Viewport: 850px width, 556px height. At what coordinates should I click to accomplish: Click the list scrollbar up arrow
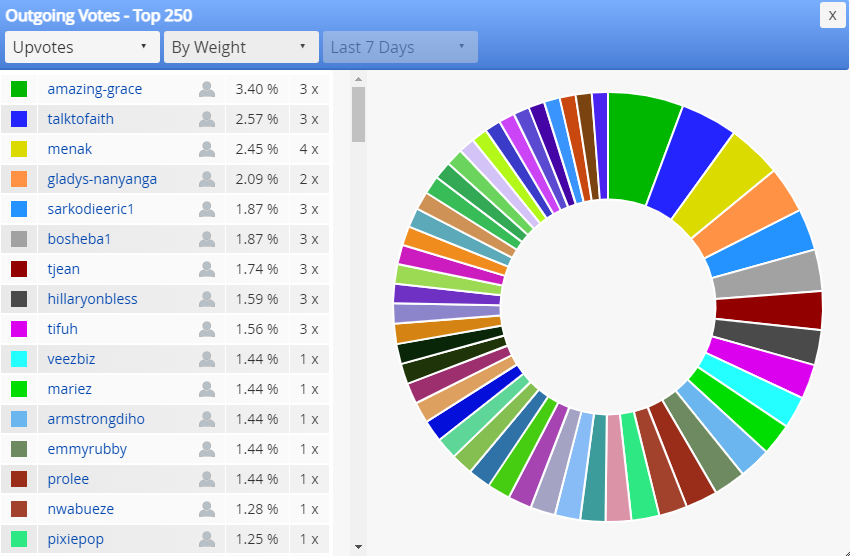pyautogui.click(x=358, y=79)
